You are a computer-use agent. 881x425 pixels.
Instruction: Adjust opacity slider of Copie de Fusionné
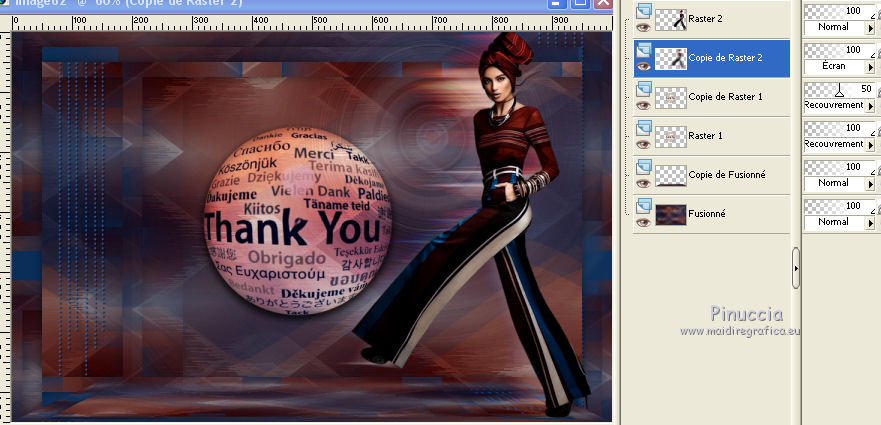click(840, 168)
